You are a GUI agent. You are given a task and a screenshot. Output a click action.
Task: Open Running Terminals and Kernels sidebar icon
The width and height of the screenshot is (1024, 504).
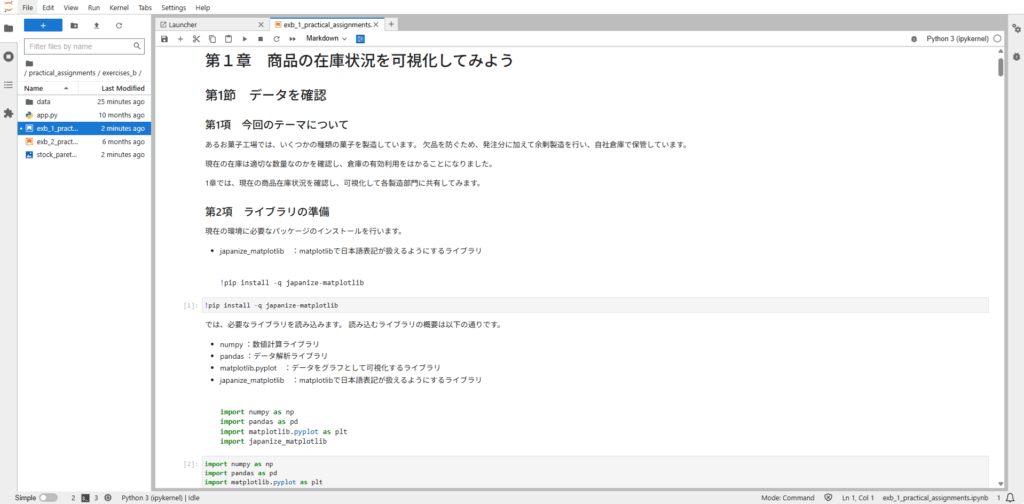point(9,56)
